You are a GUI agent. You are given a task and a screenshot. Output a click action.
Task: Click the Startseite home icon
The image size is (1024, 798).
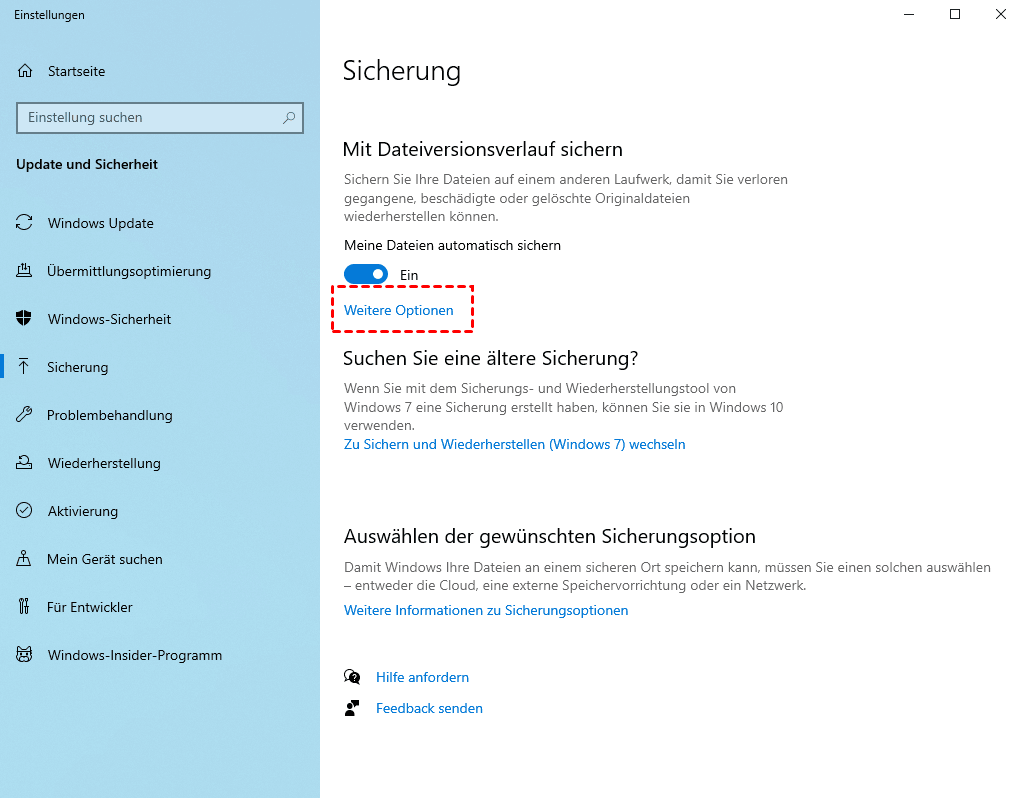tap(26, 71)
